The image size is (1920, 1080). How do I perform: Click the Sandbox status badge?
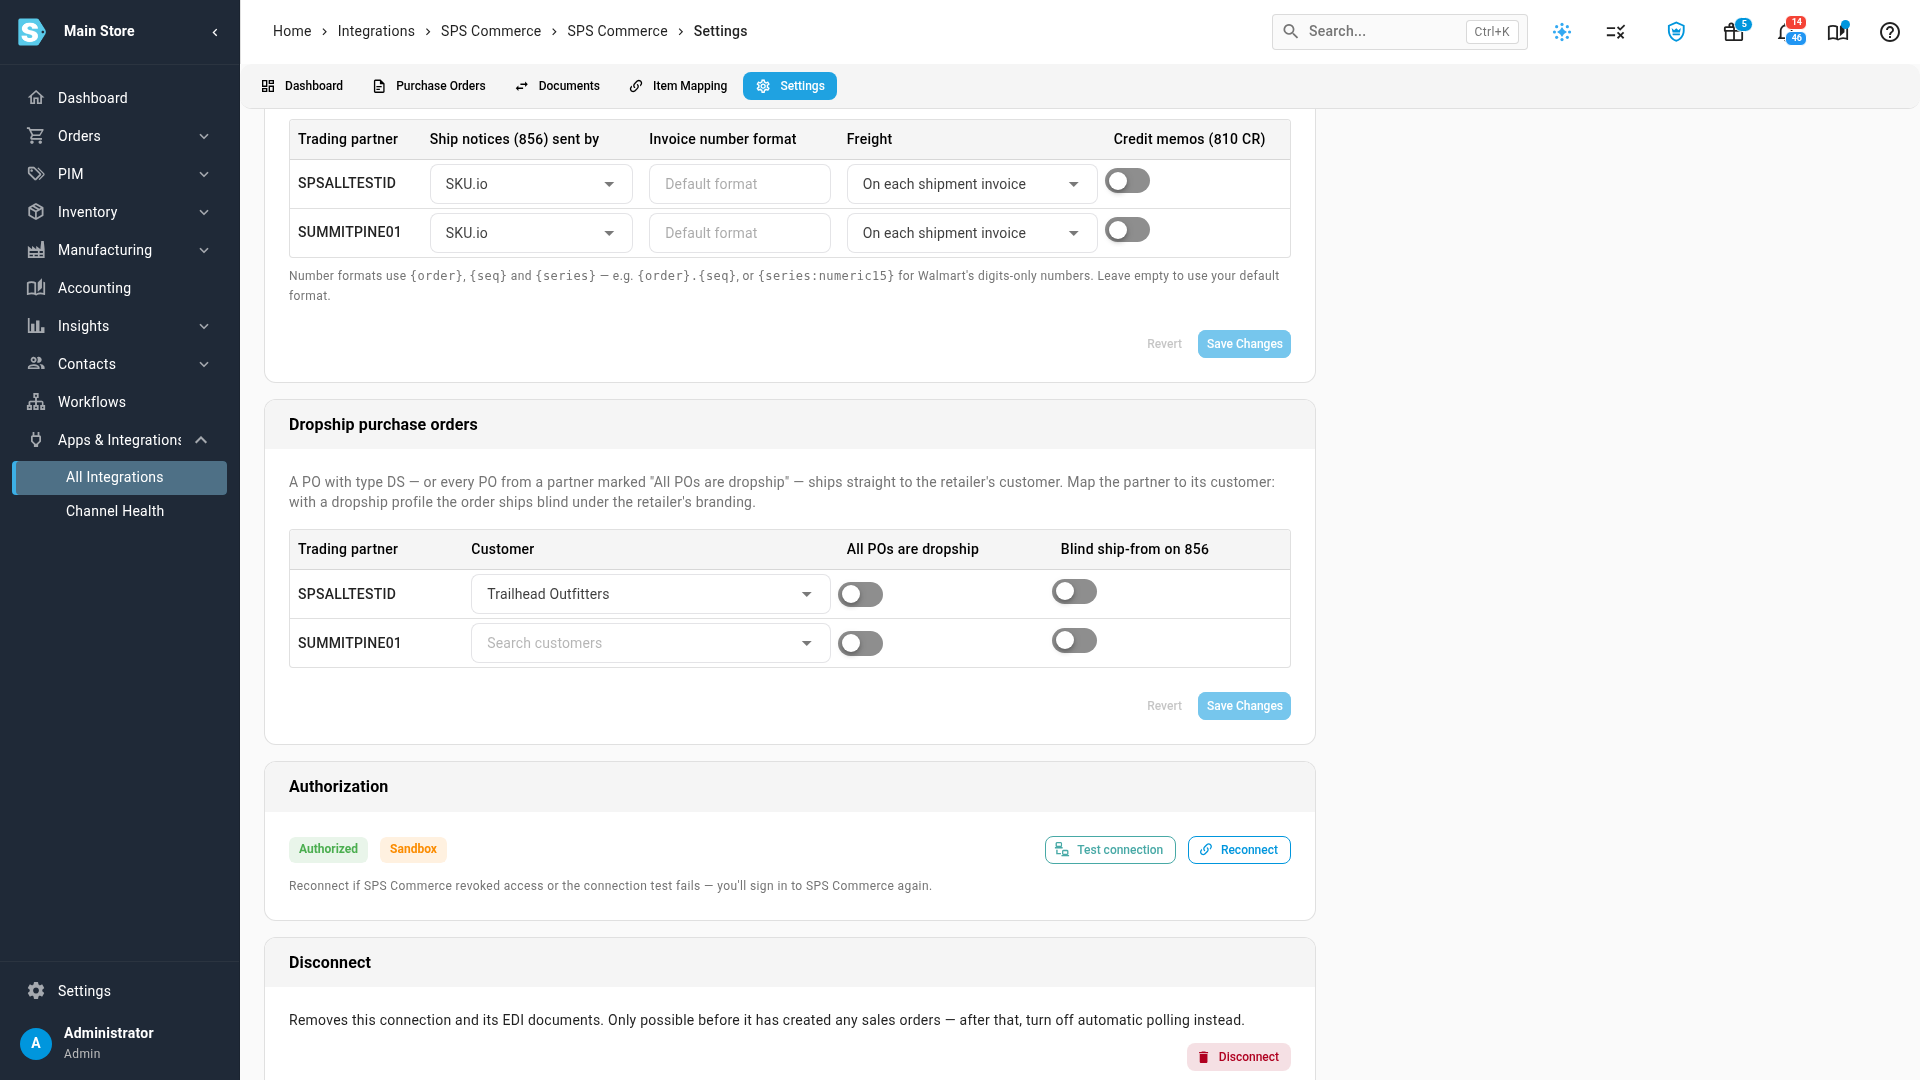click(413, 849)
